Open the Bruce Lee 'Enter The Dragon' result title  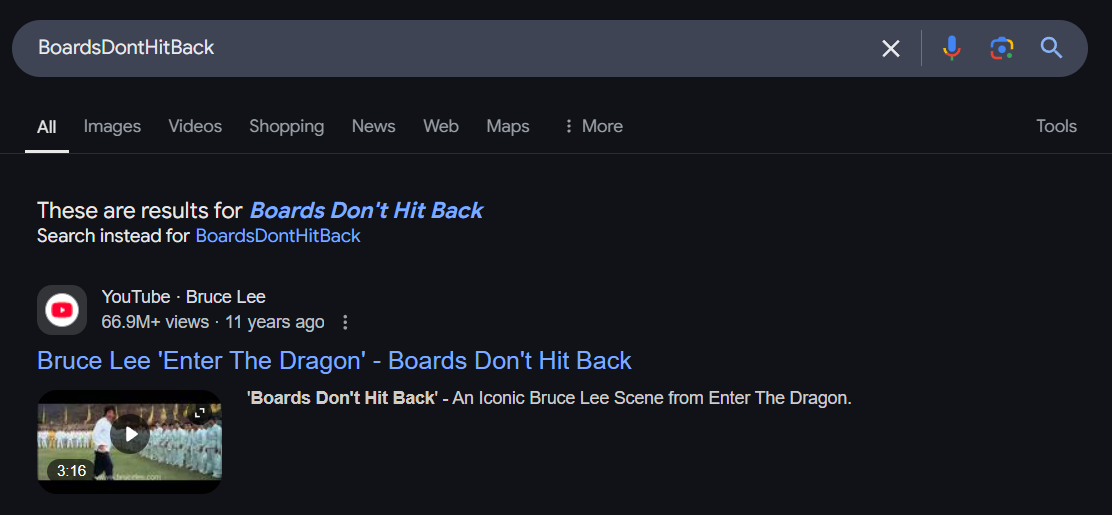(334, 360)
